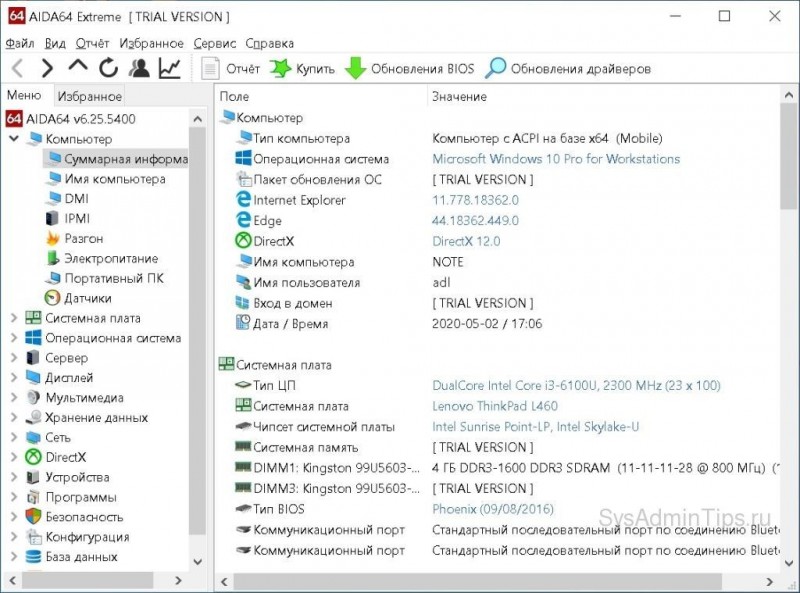Select Датчики sensors tree item

(78, 298)
